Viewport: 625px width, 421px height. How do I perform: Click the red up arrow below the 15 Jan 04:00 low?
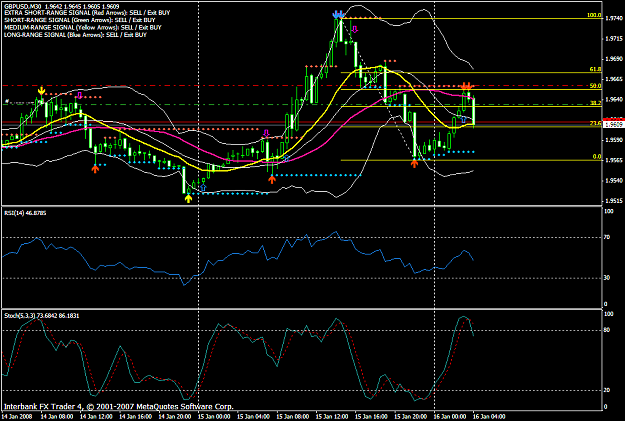point(272,179)
